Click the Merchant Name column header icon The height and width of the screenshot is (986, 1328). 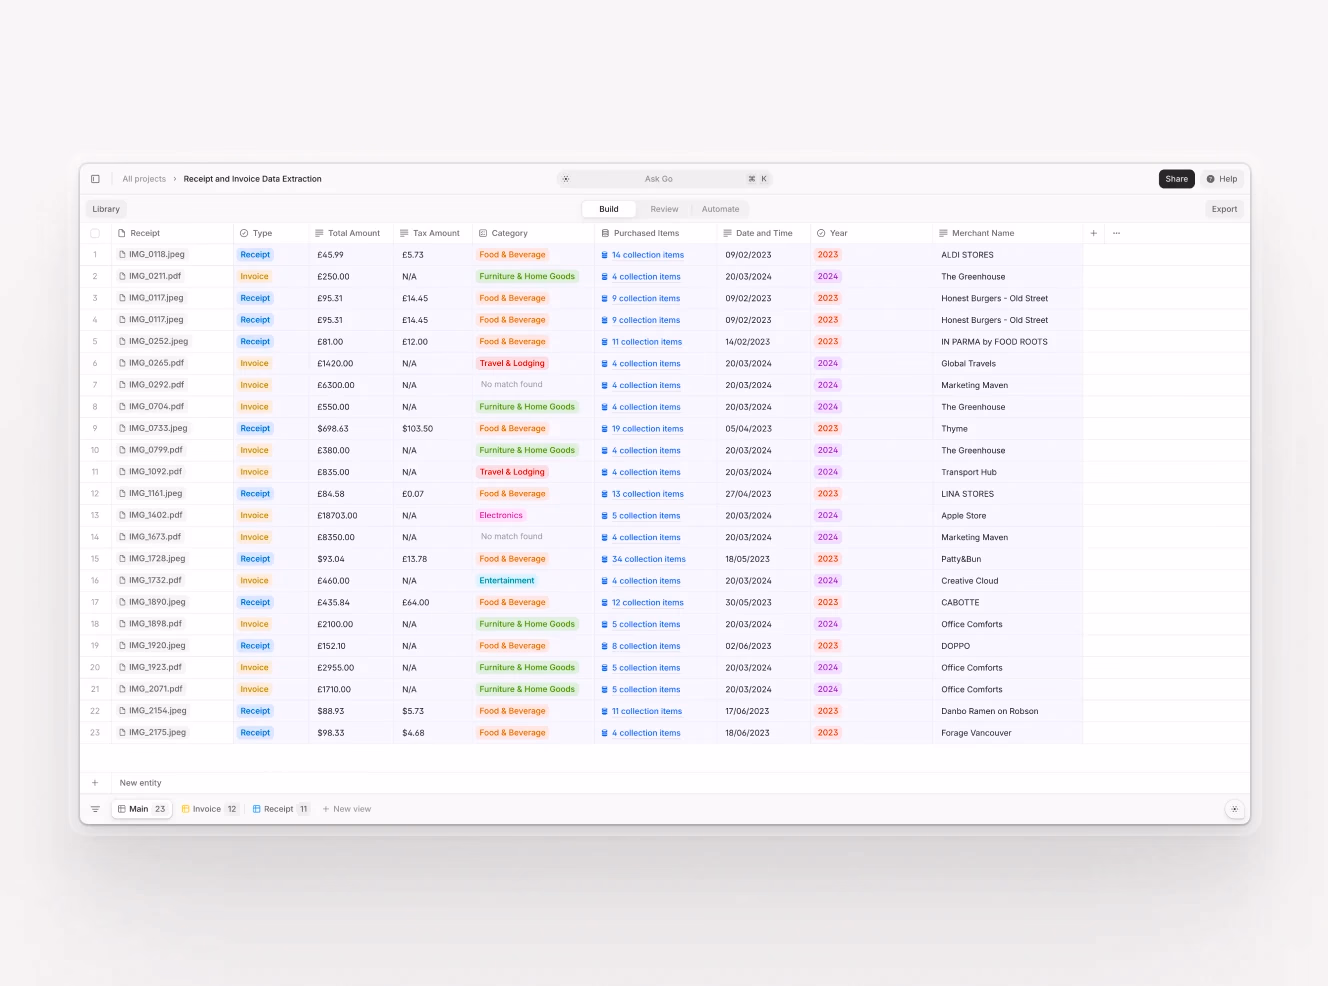(x=943, y=233)
